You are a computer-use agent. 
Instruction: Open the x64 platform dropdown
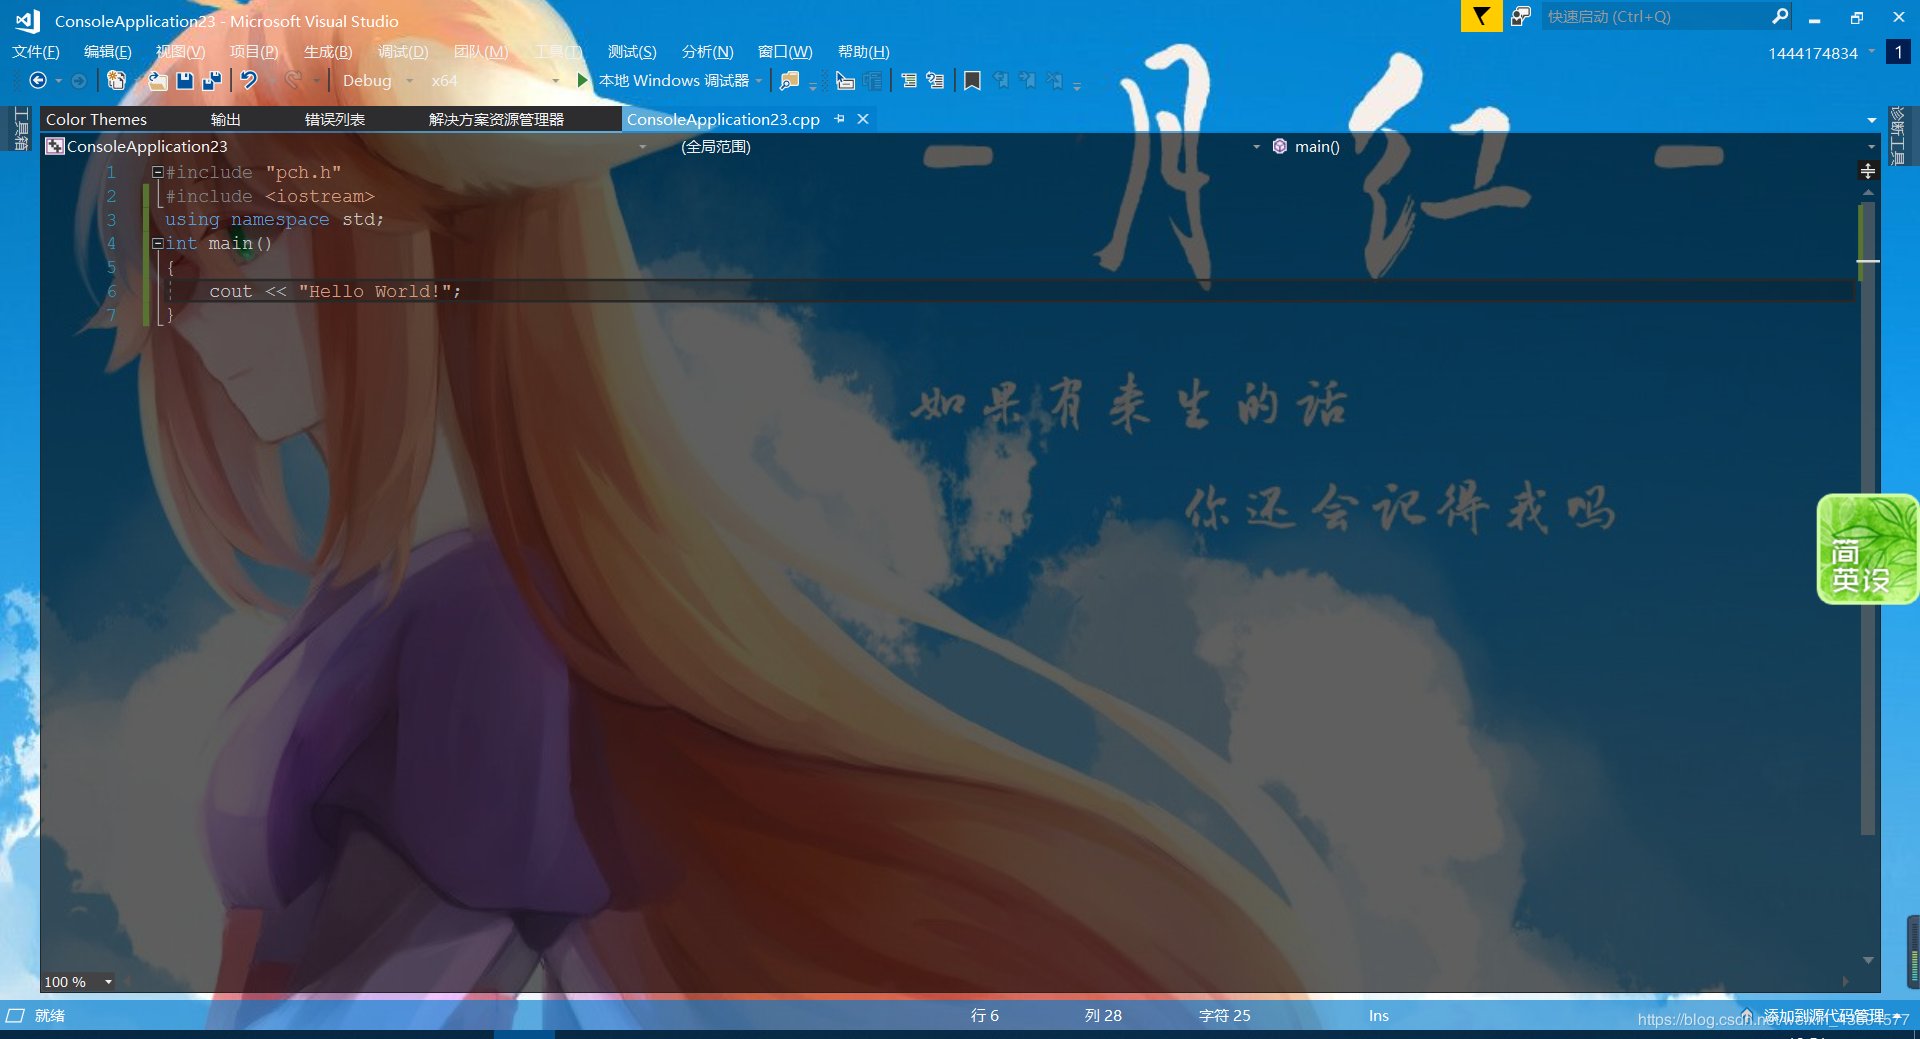555,81
